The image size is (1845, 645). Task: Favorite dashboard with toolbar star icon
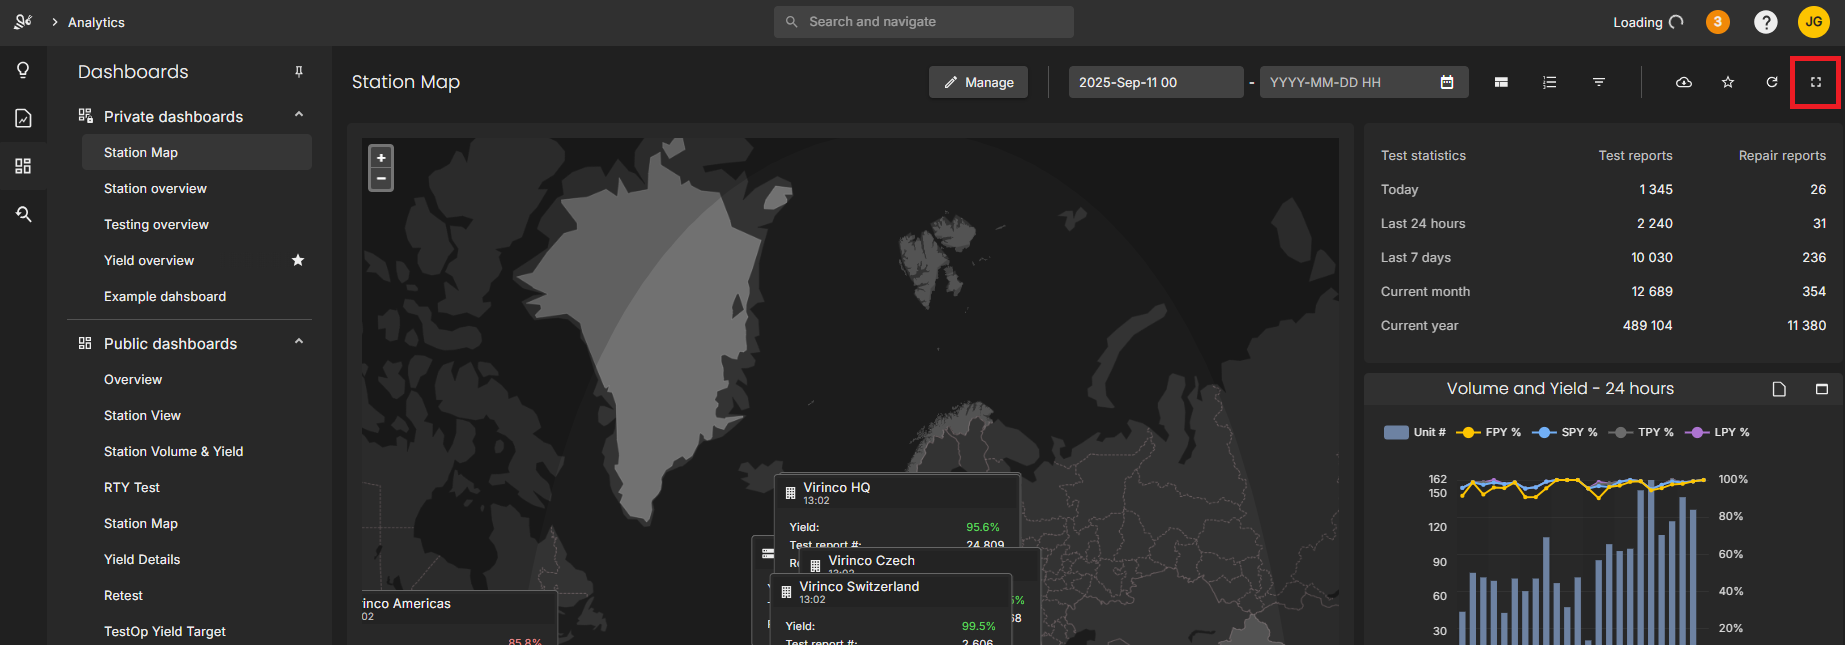point(1728,82)
